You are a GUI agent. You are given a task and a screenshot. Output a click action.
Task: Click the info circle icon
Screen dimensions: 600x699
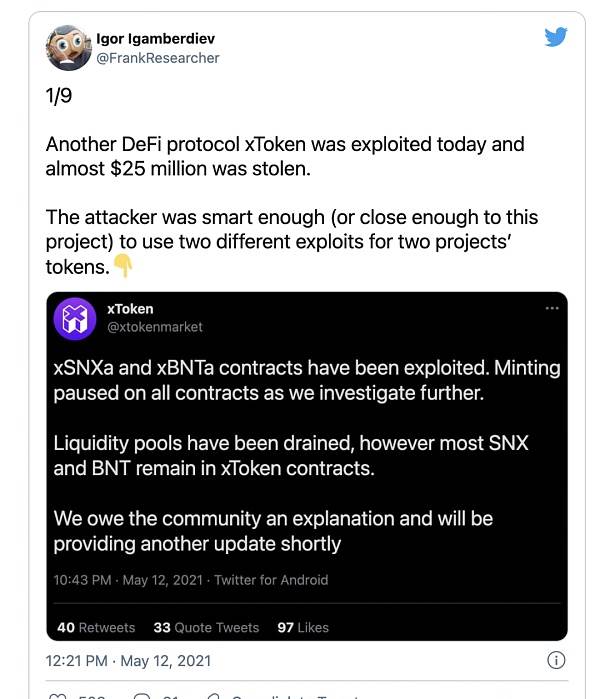coord(556,660)
